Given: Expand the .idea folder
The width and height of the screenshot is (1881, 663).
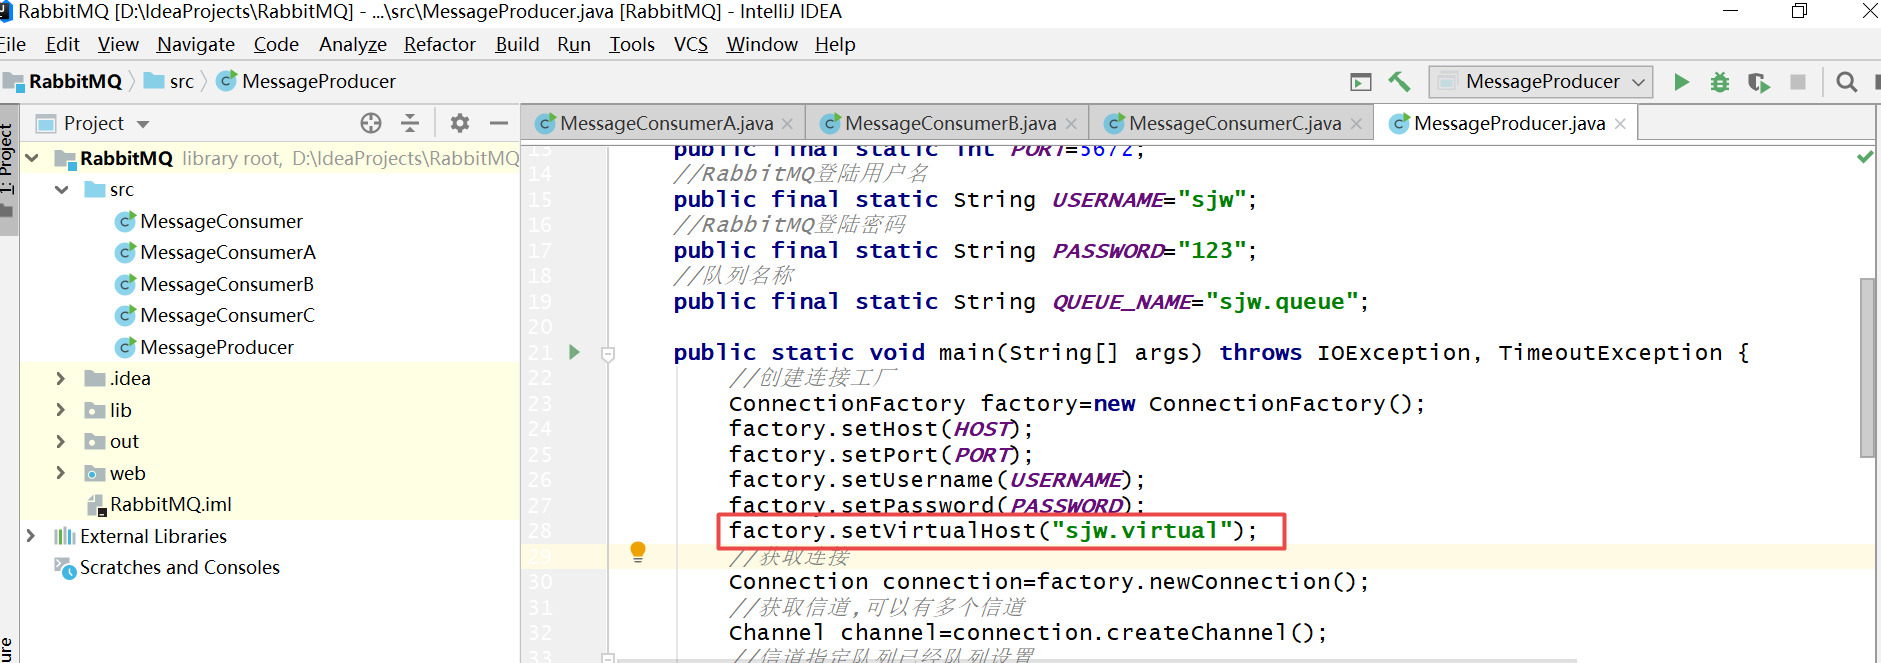Looking at the screenshot, I should click(61, 378).
